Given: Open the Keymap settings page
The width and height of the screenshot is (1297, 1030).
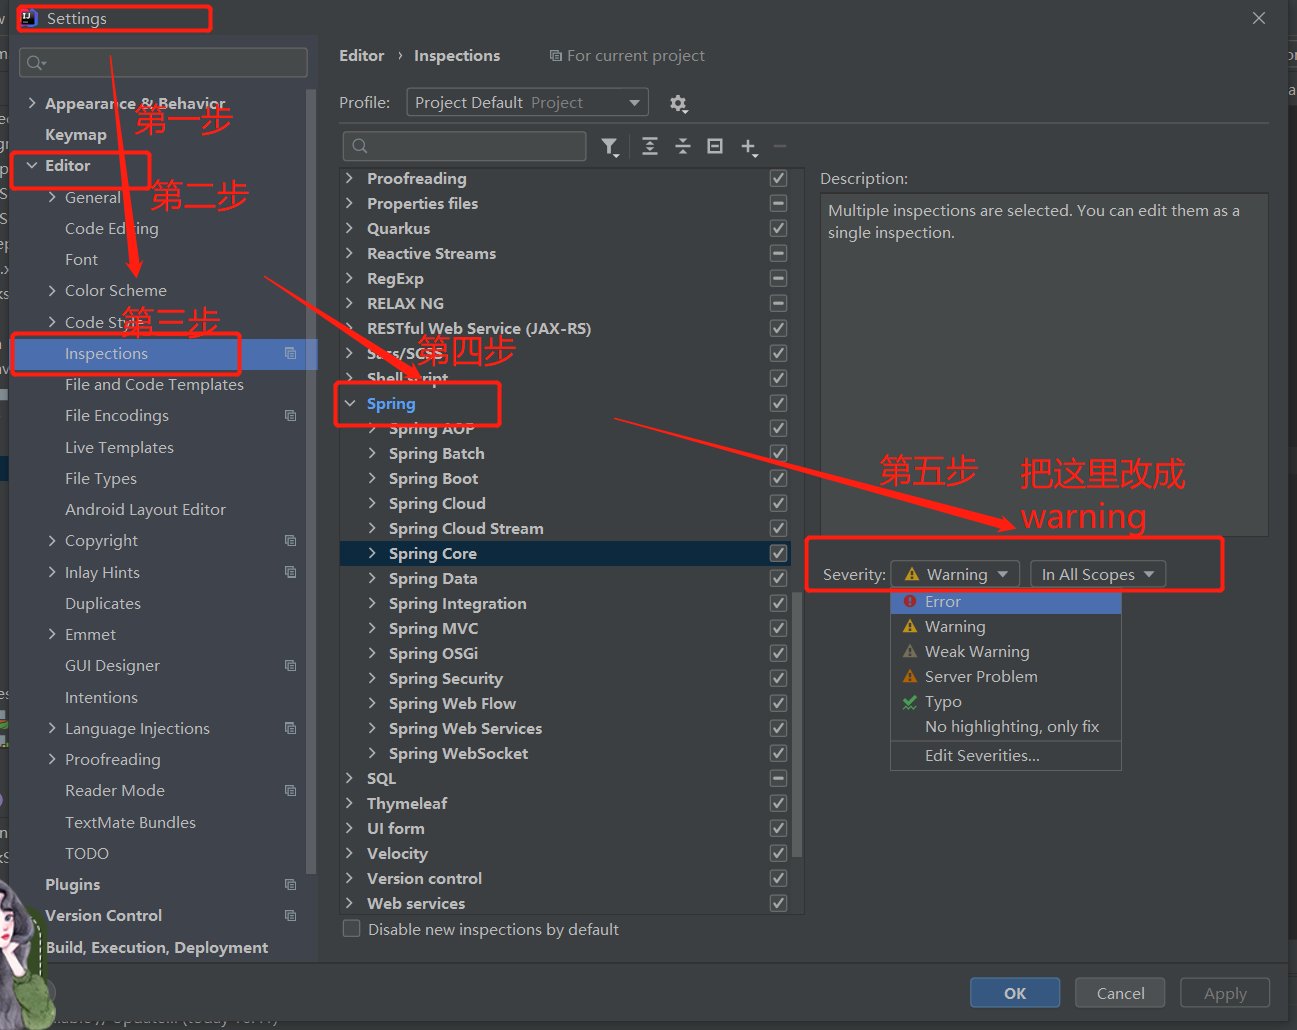Looking at the screenshot, I should pos(76,134).
